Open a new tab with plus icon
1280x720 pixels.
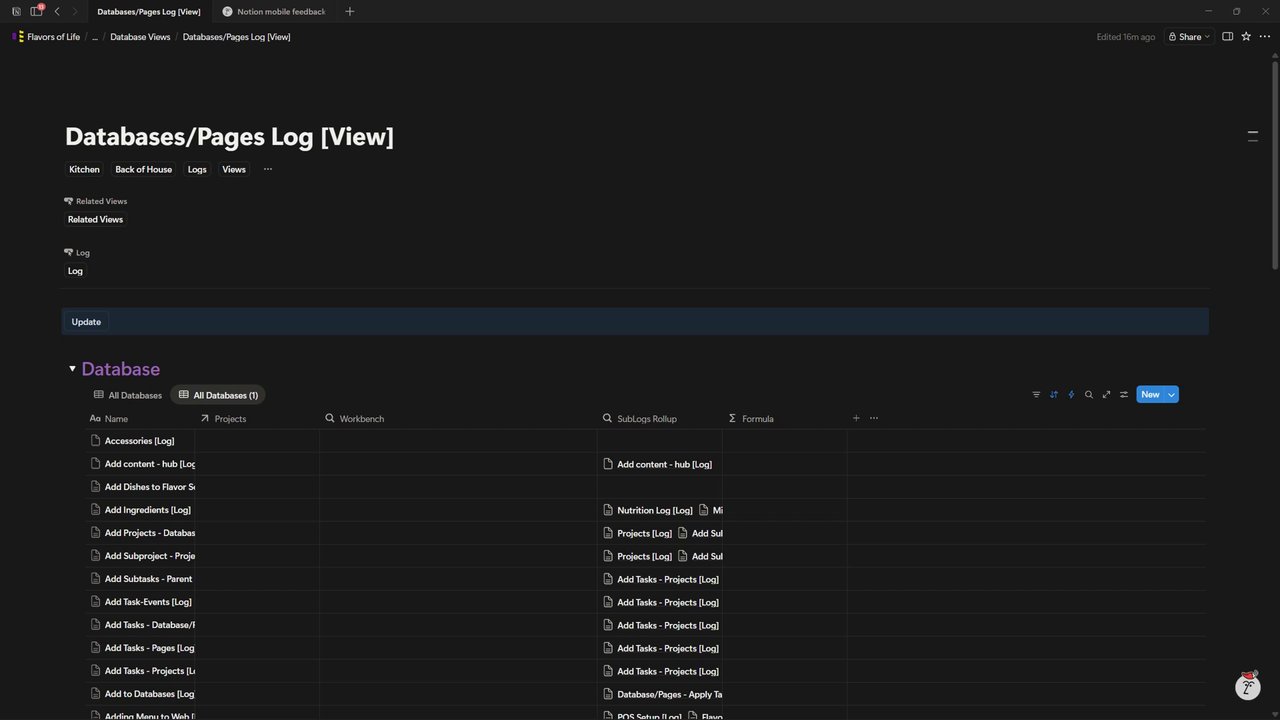(349, 11)
